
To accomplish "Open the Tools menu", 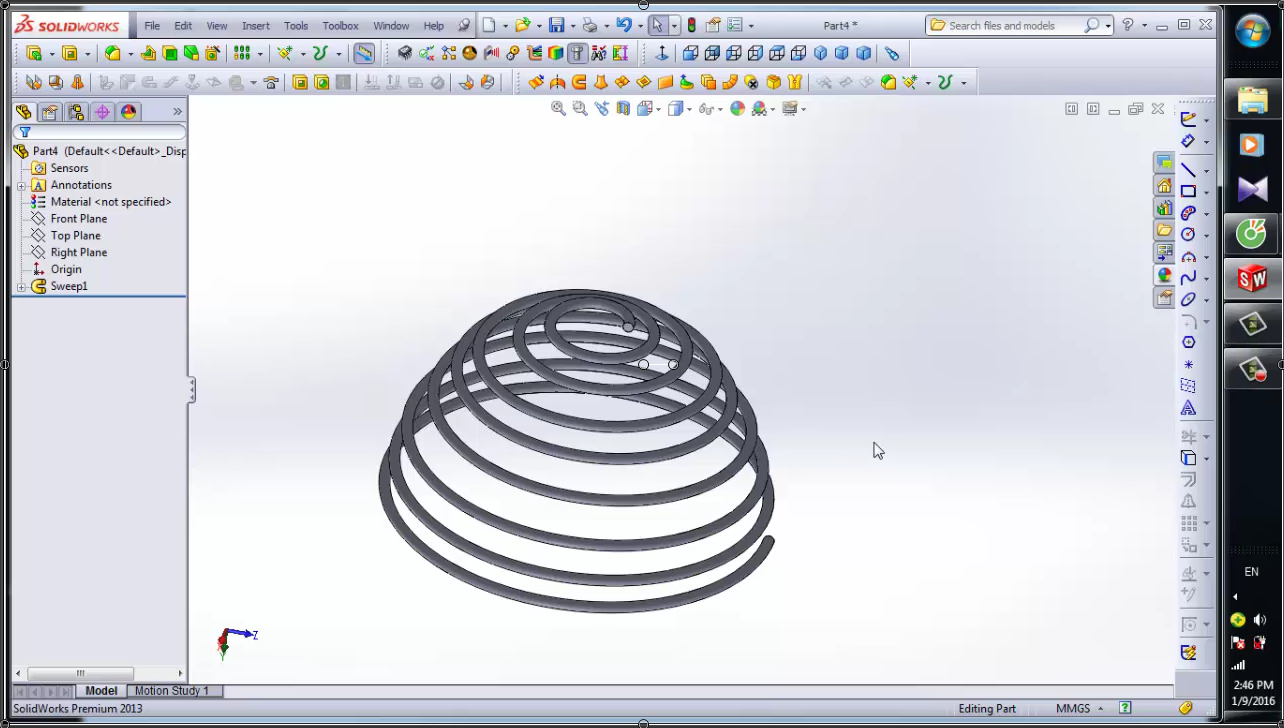I will [296, 25].
